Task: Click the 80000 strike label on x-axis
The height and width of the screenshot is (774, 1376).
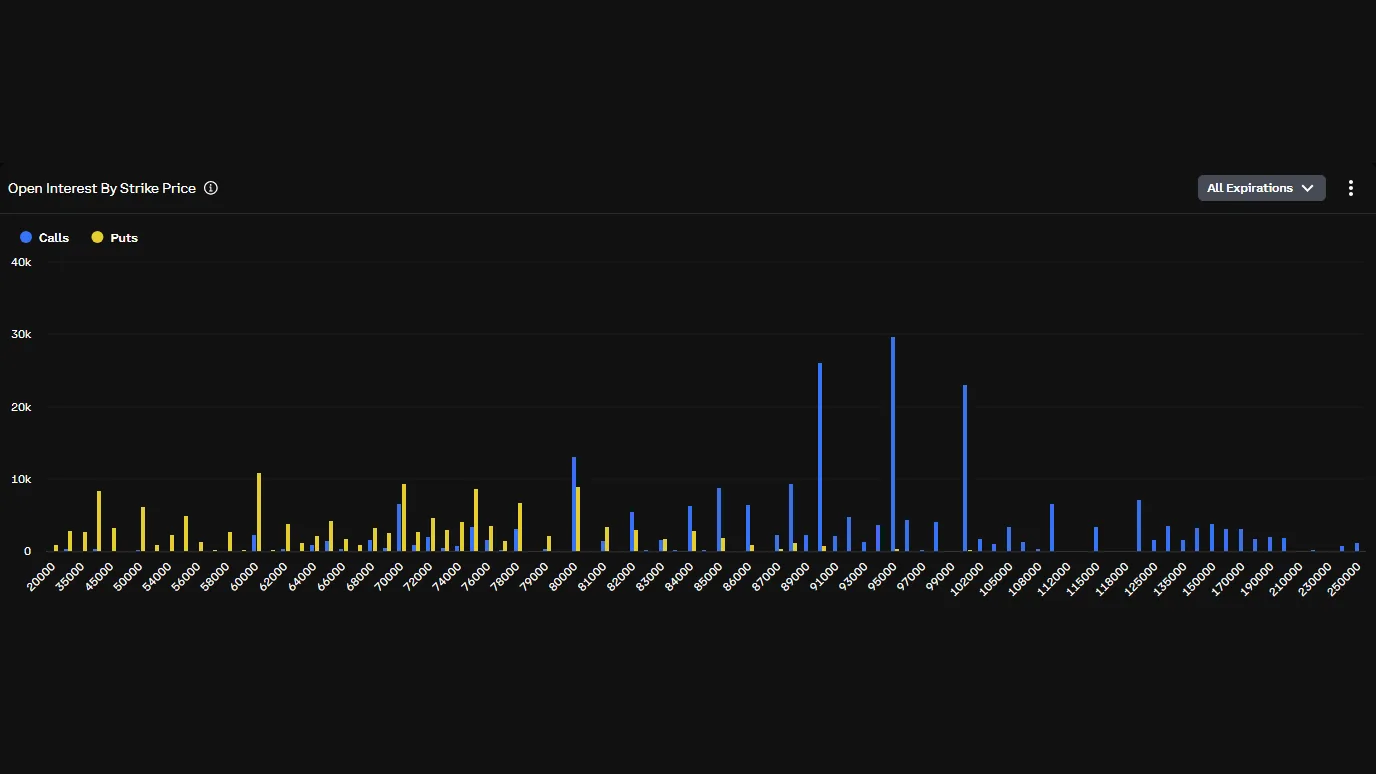Action: tap(564, 576)
